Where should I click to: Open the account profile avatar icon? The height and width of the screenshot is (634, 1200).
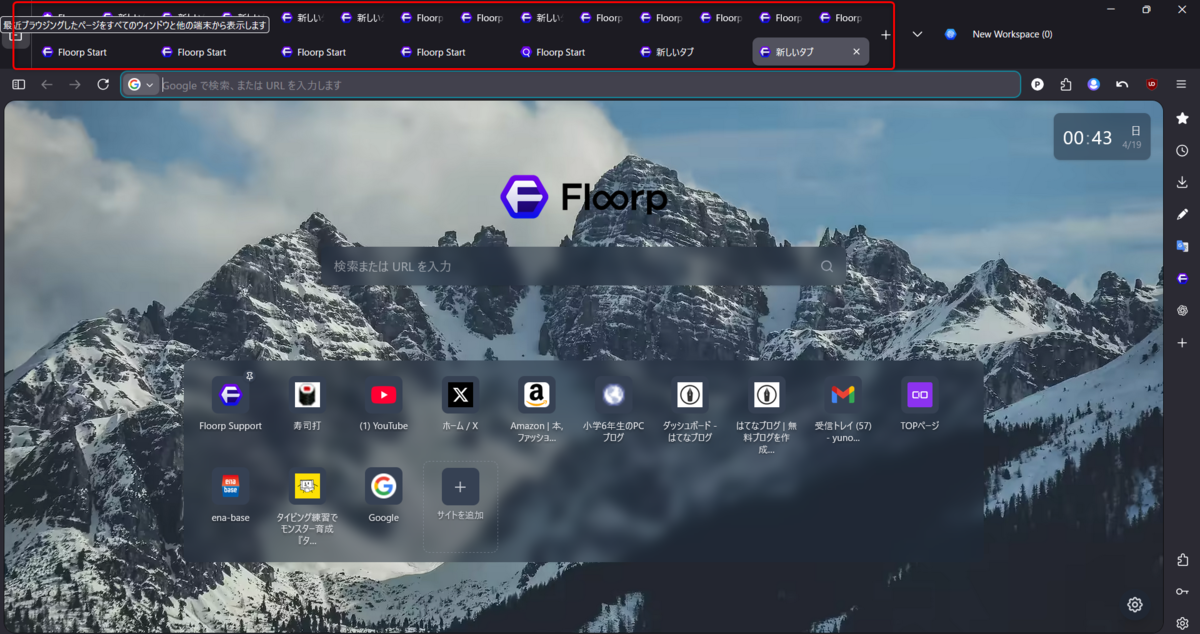tap(1094, 85)
